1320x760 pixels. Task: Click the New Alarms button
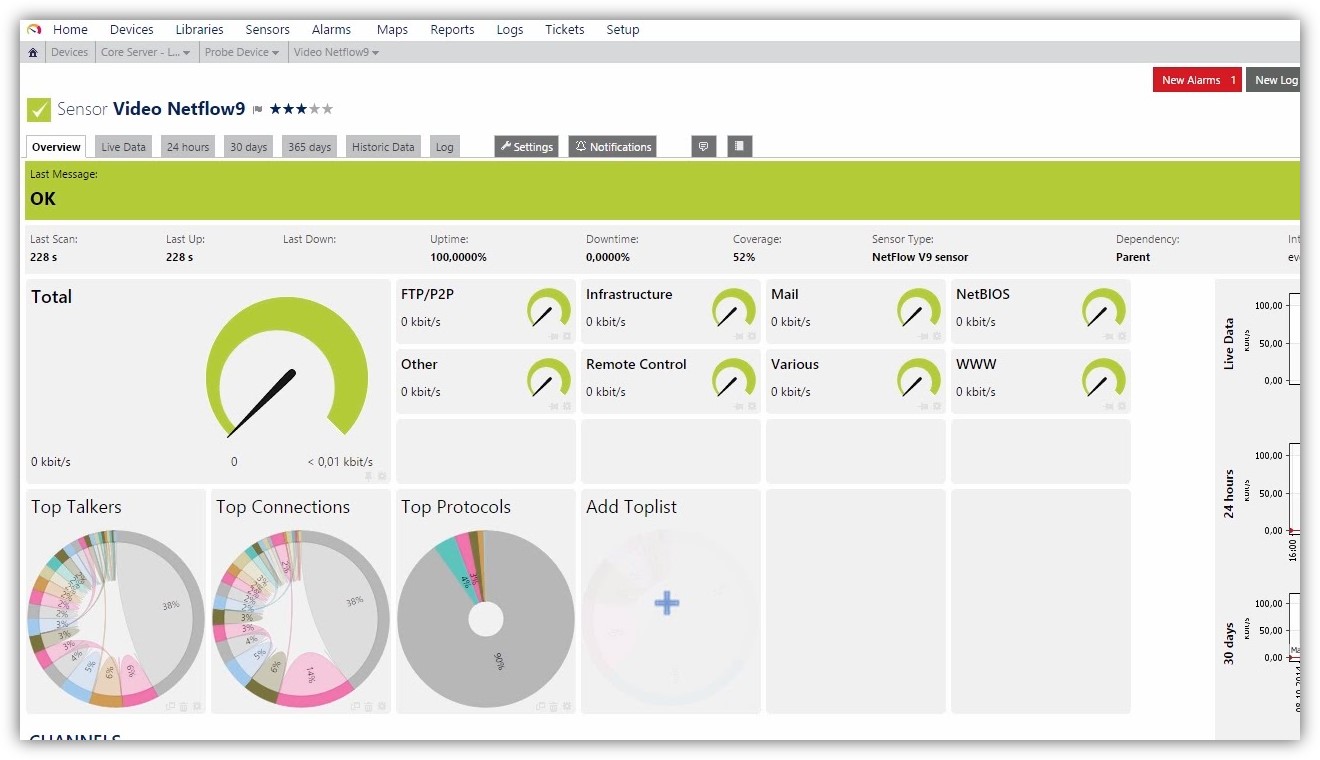[x=1196, y=80]
